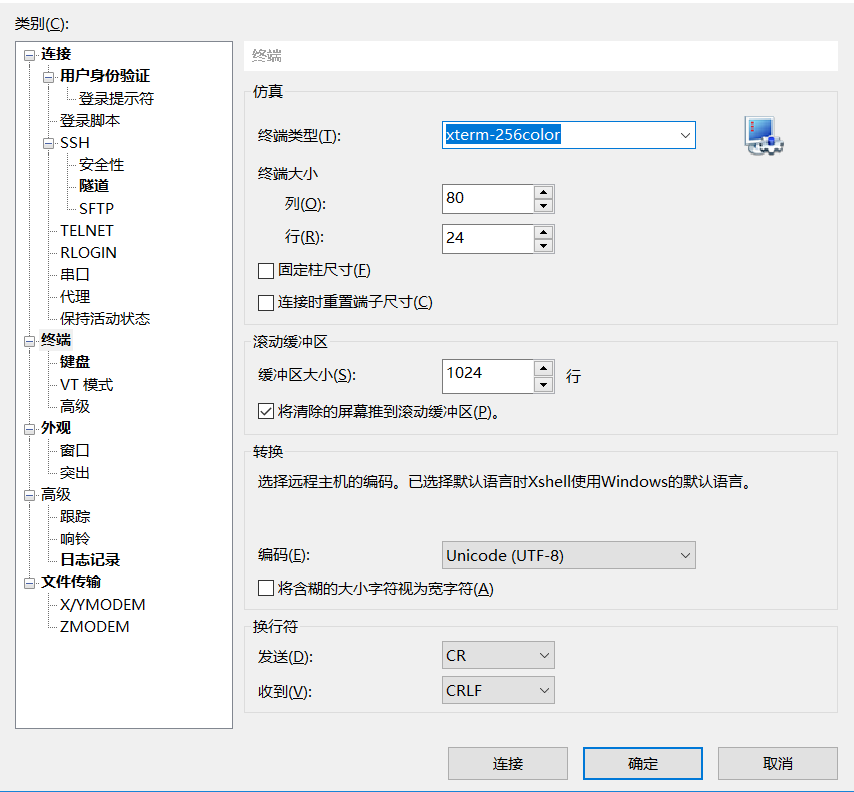
Task: Uncheck 将清除的屏幕推到滚动缓冲区 option
Action: tap(266, 411)
